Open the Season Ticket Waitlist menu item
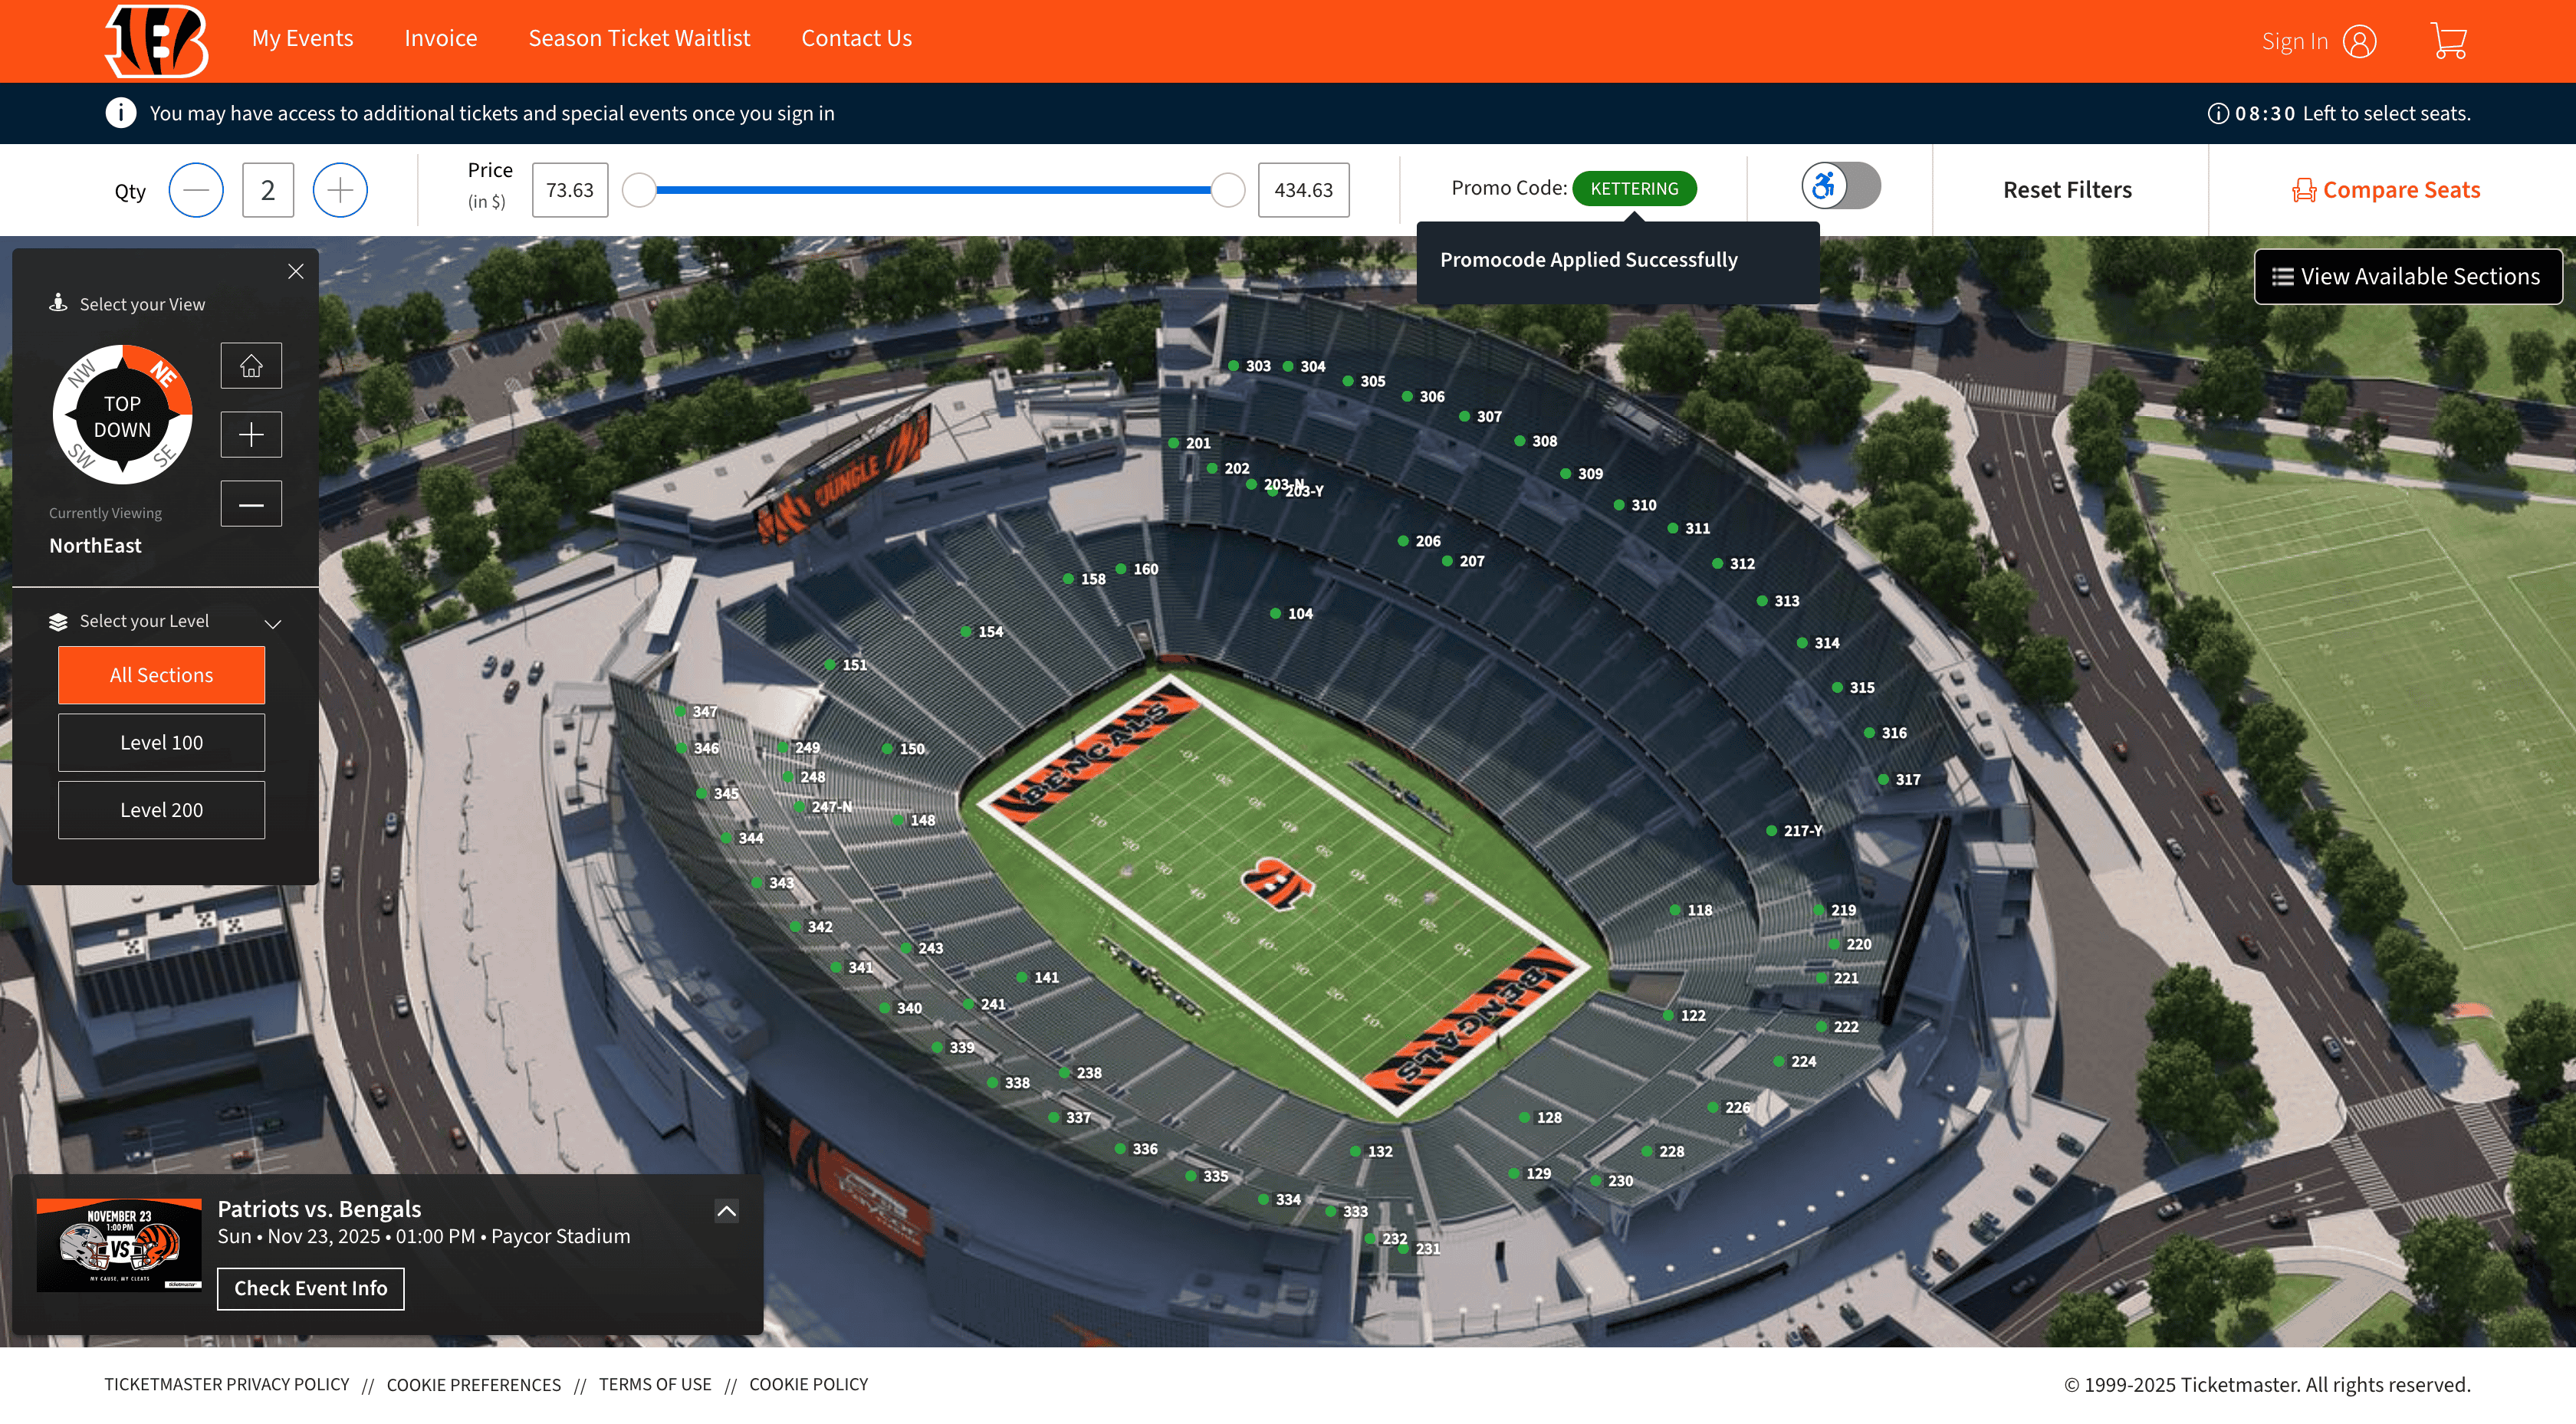This screenshot has height=1424, width=2576. click(639, 38)
